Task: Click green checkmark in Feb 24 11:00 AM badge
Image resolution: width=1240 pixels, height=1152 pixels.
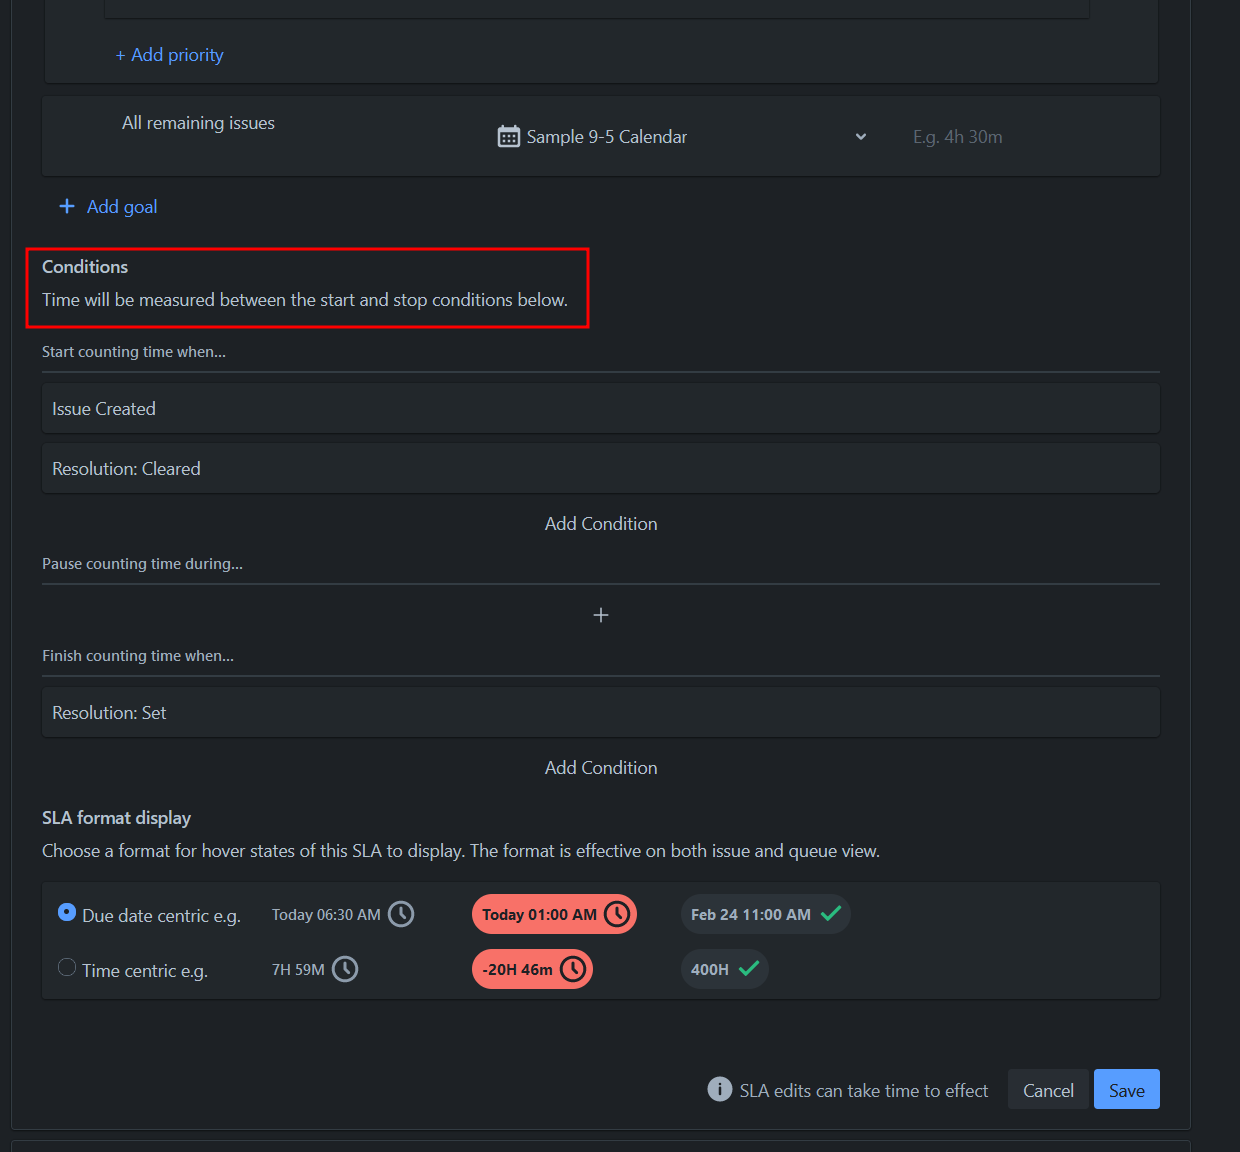Action: 830,914
